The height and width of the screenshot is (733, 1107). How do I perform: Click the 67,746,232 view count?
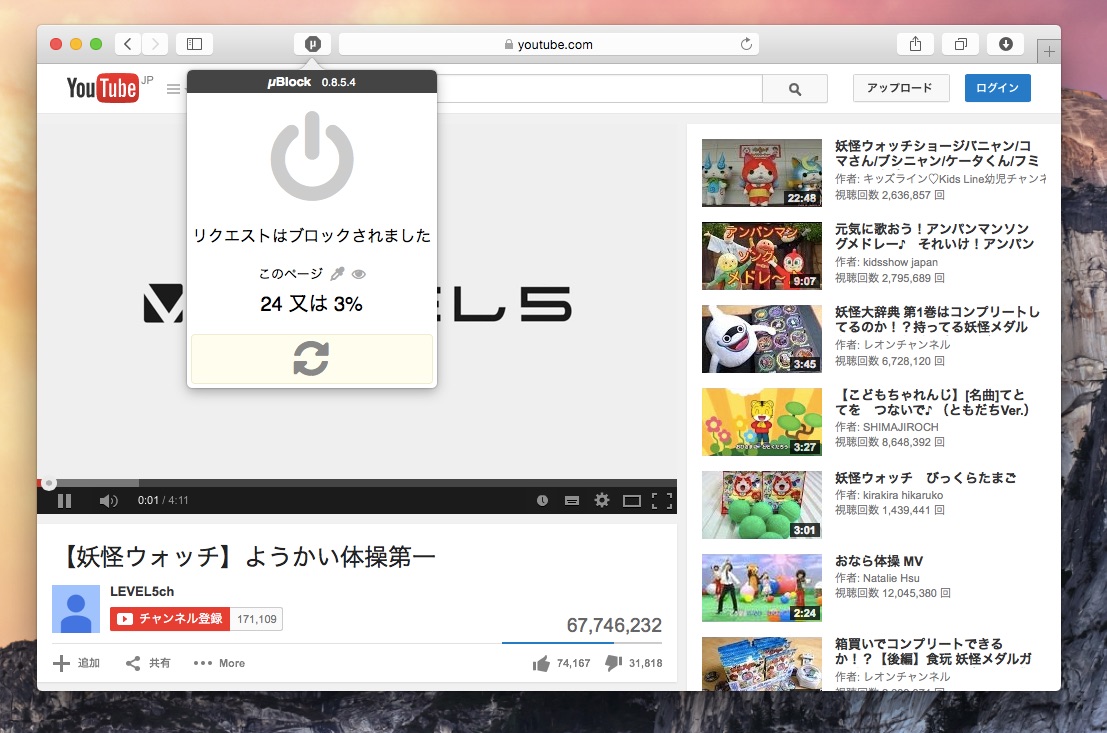click(614, 625)
